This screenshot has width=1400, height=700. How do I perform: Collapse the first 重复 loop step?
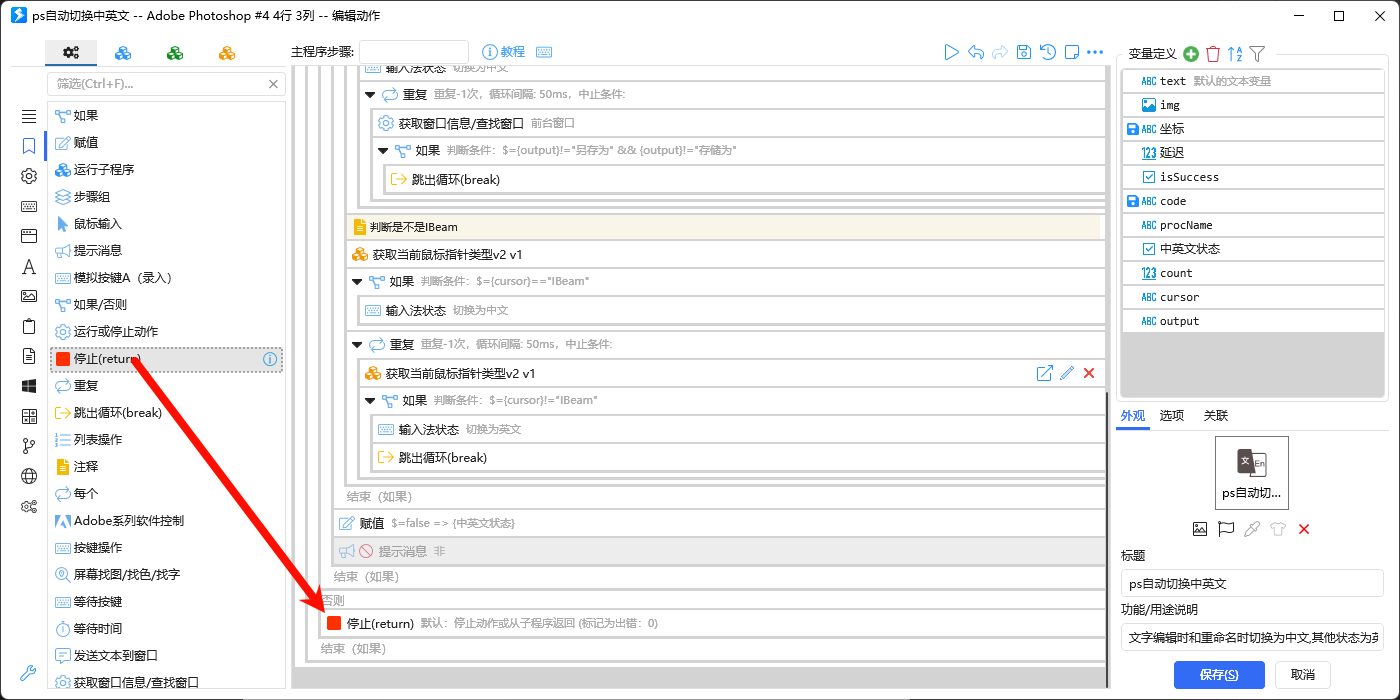(x=369, y=95)
